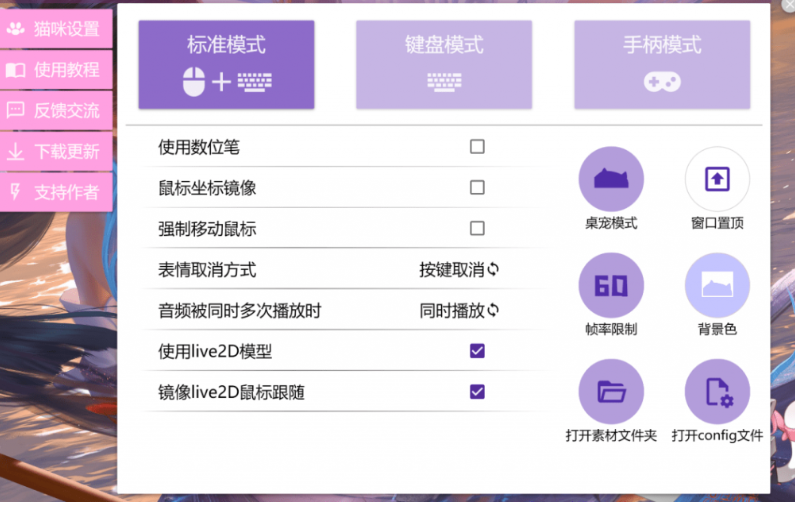Toggle the 鼠标坐标镜像 checkbox

477,188
